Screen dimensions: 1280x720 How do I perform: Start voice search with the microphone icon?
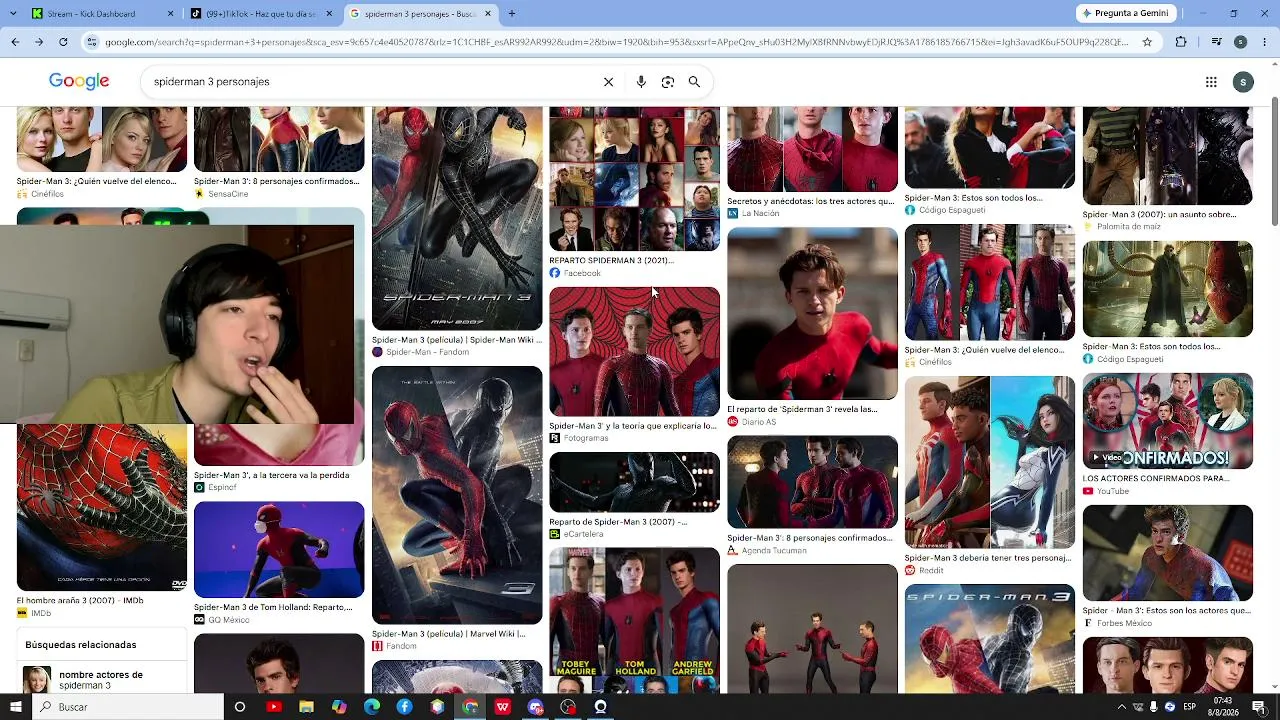coord(641,82)
